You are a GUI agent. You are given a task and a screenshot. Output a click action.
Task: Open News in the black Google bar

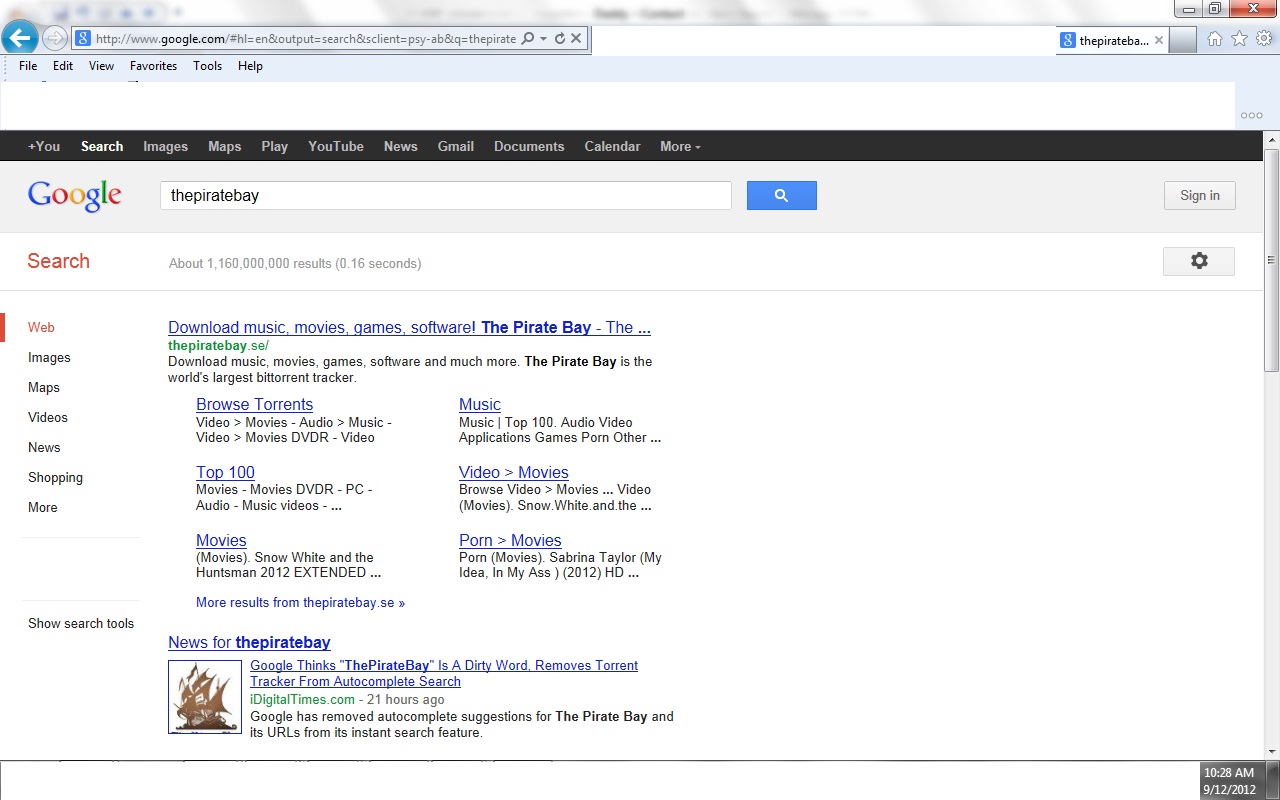point(400,146)
